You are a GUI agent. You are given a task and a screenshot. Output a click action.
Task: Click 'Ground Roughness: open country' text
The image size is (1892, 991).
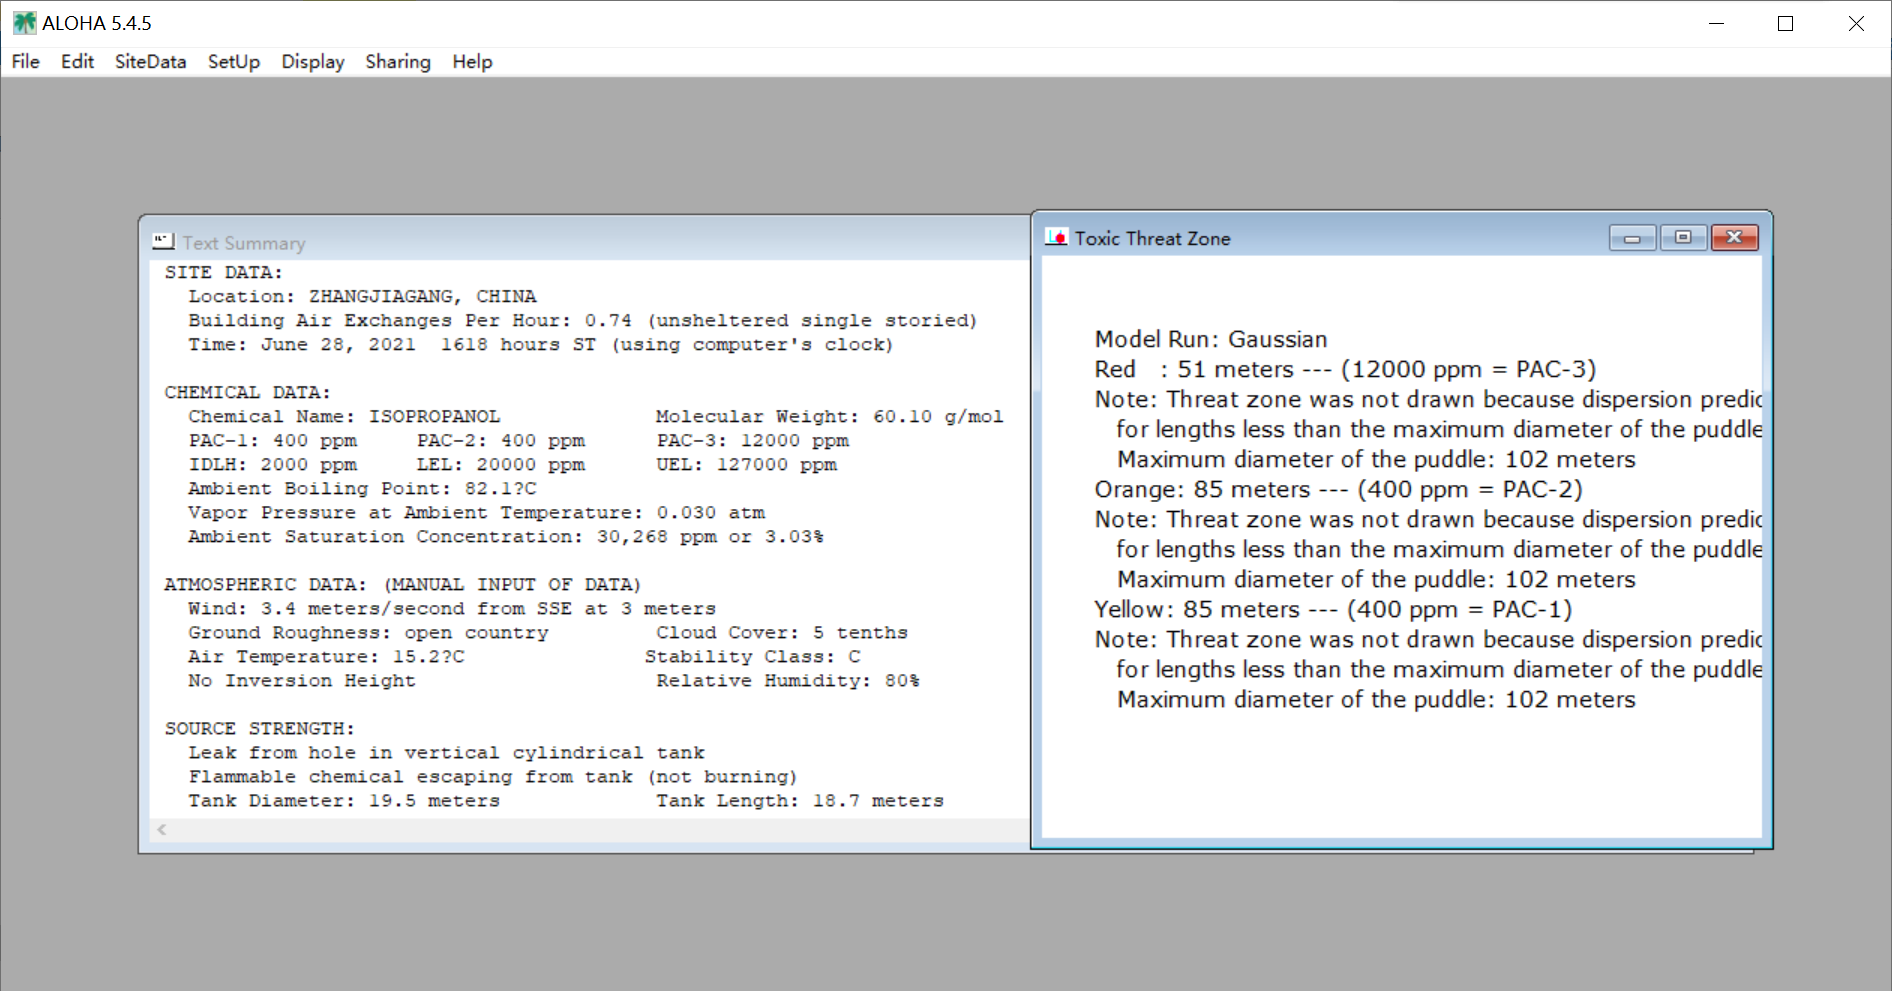(x=368, y=632)
